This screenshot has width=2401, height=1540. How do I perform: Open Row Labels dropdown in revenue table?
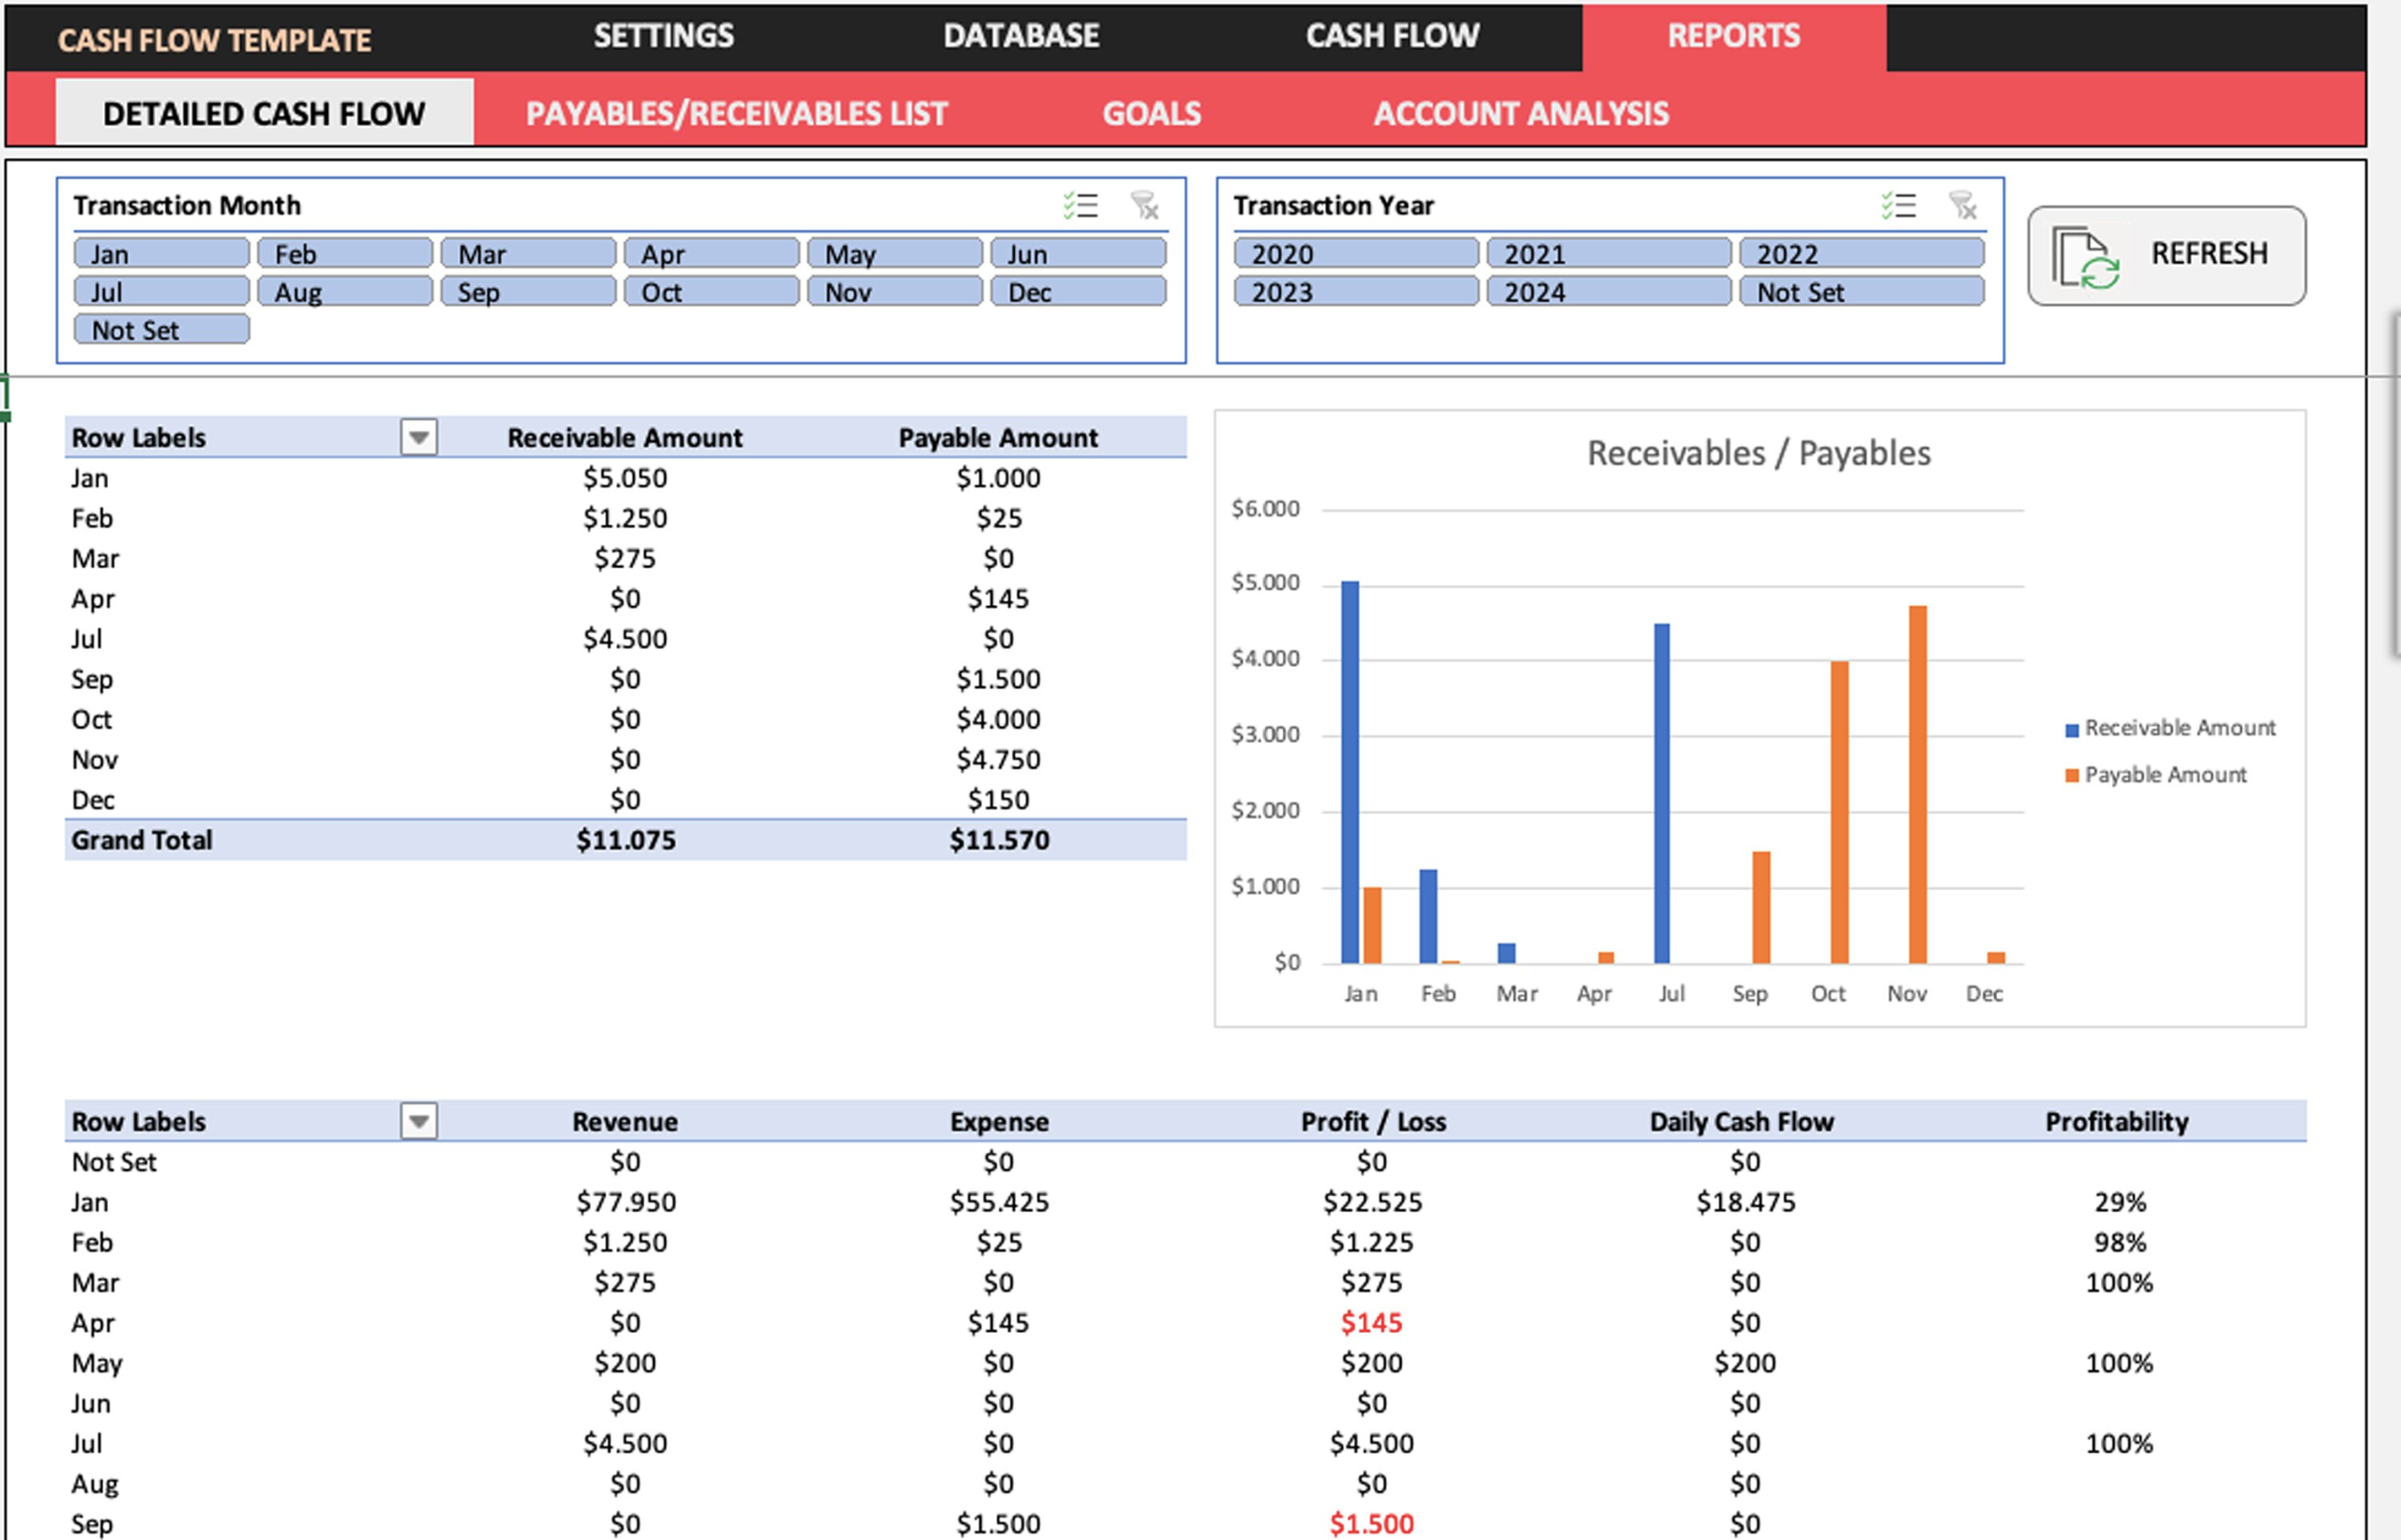pyautogui.click(x=419, y=1121)
